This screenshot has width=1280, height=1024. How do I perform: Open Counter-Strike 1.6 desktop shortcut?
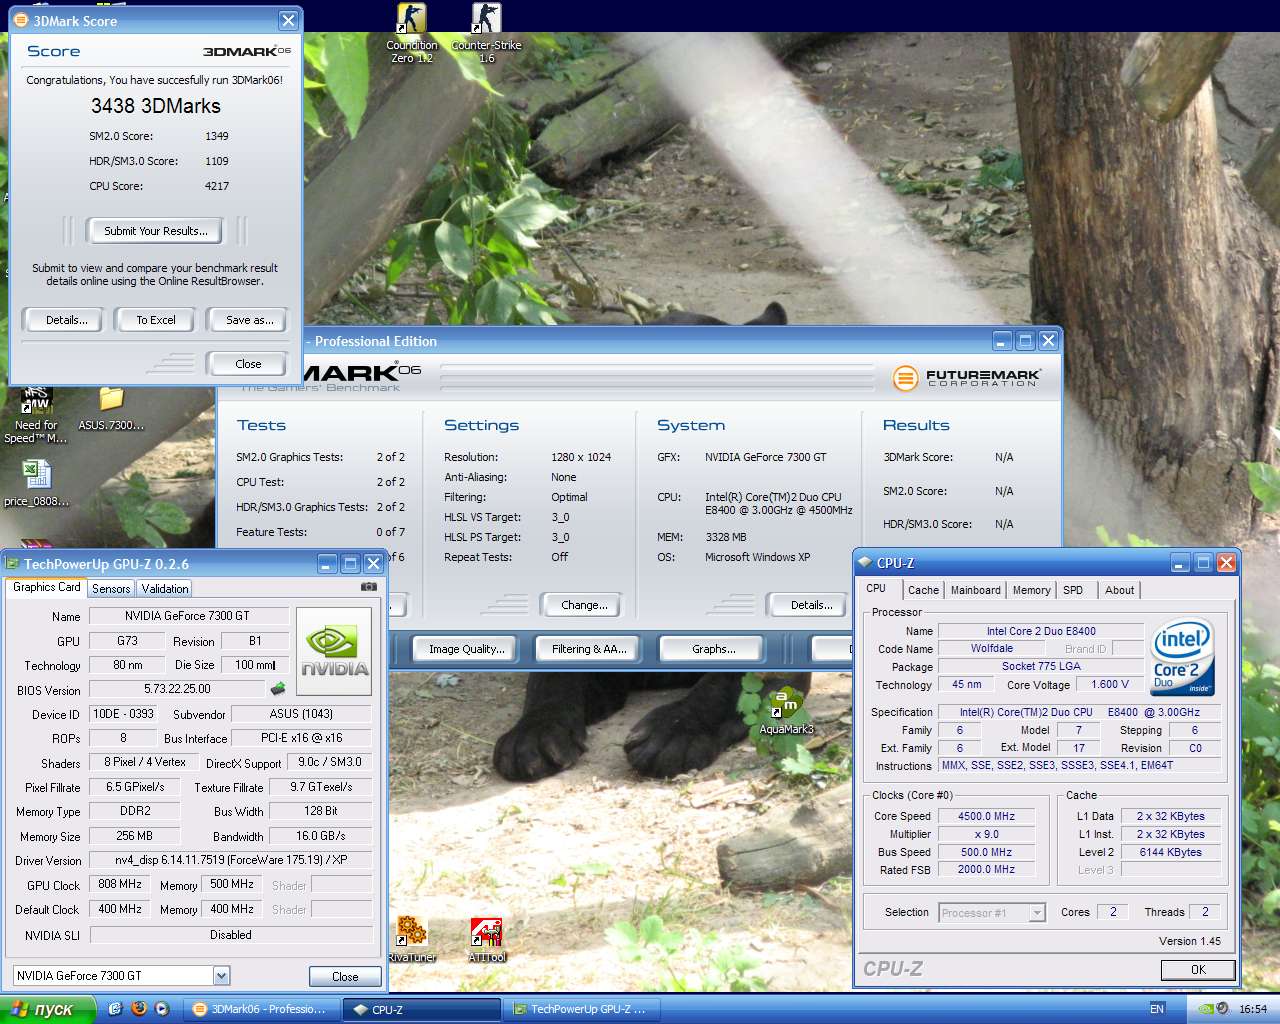tap(486, 33)
